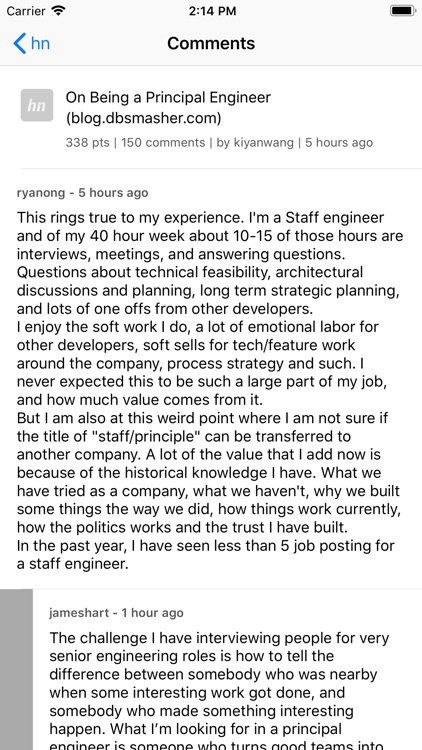Open On Being a Principal Engineer title

point(168,98)
